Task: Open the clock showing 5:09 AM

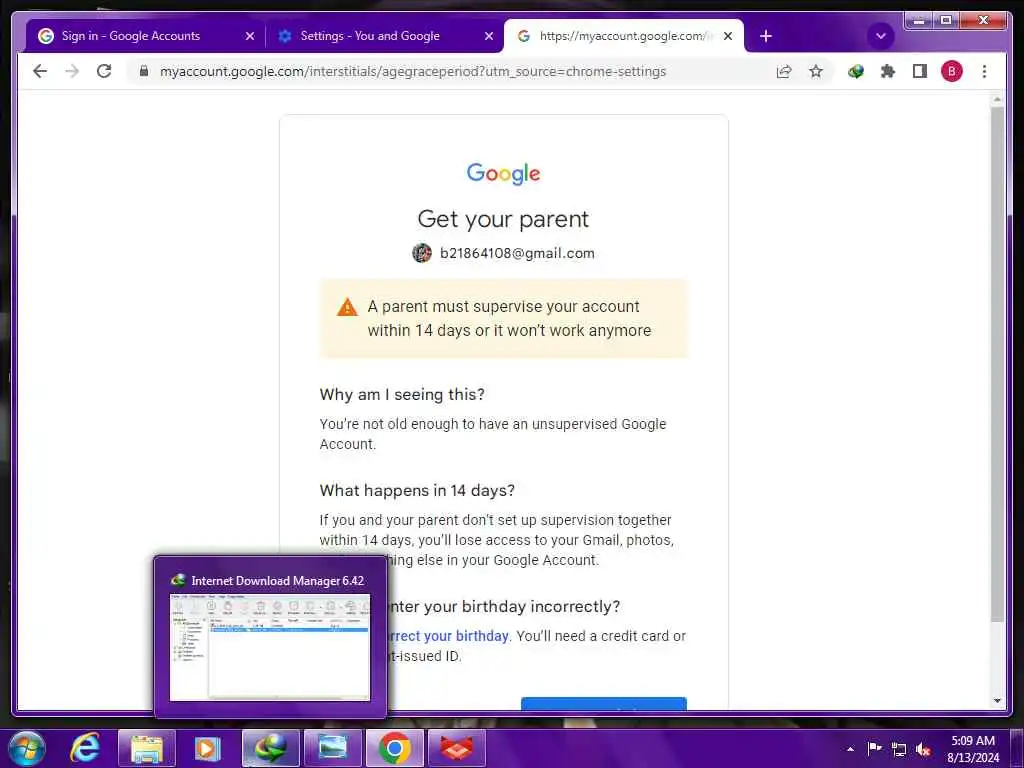Action: tap(973, 748)
